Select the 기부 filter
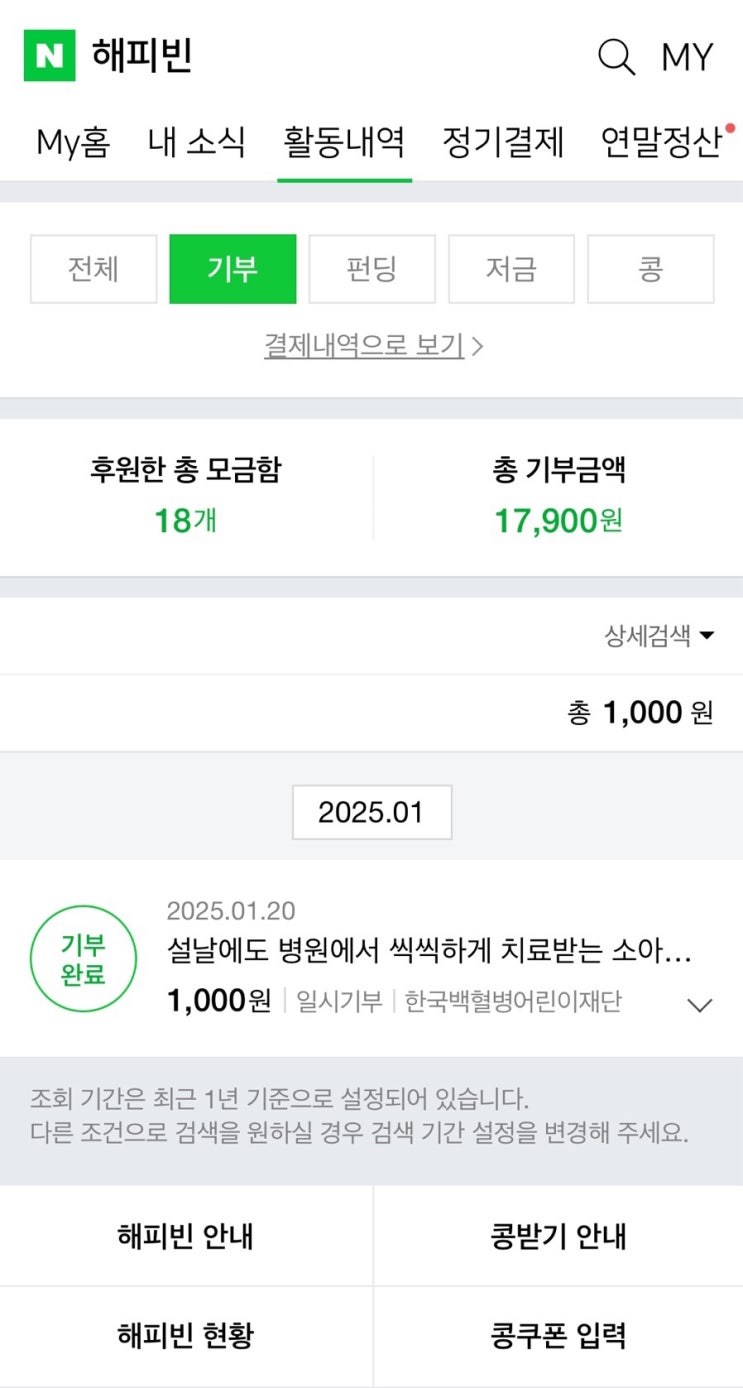 [x=233, y=269]
